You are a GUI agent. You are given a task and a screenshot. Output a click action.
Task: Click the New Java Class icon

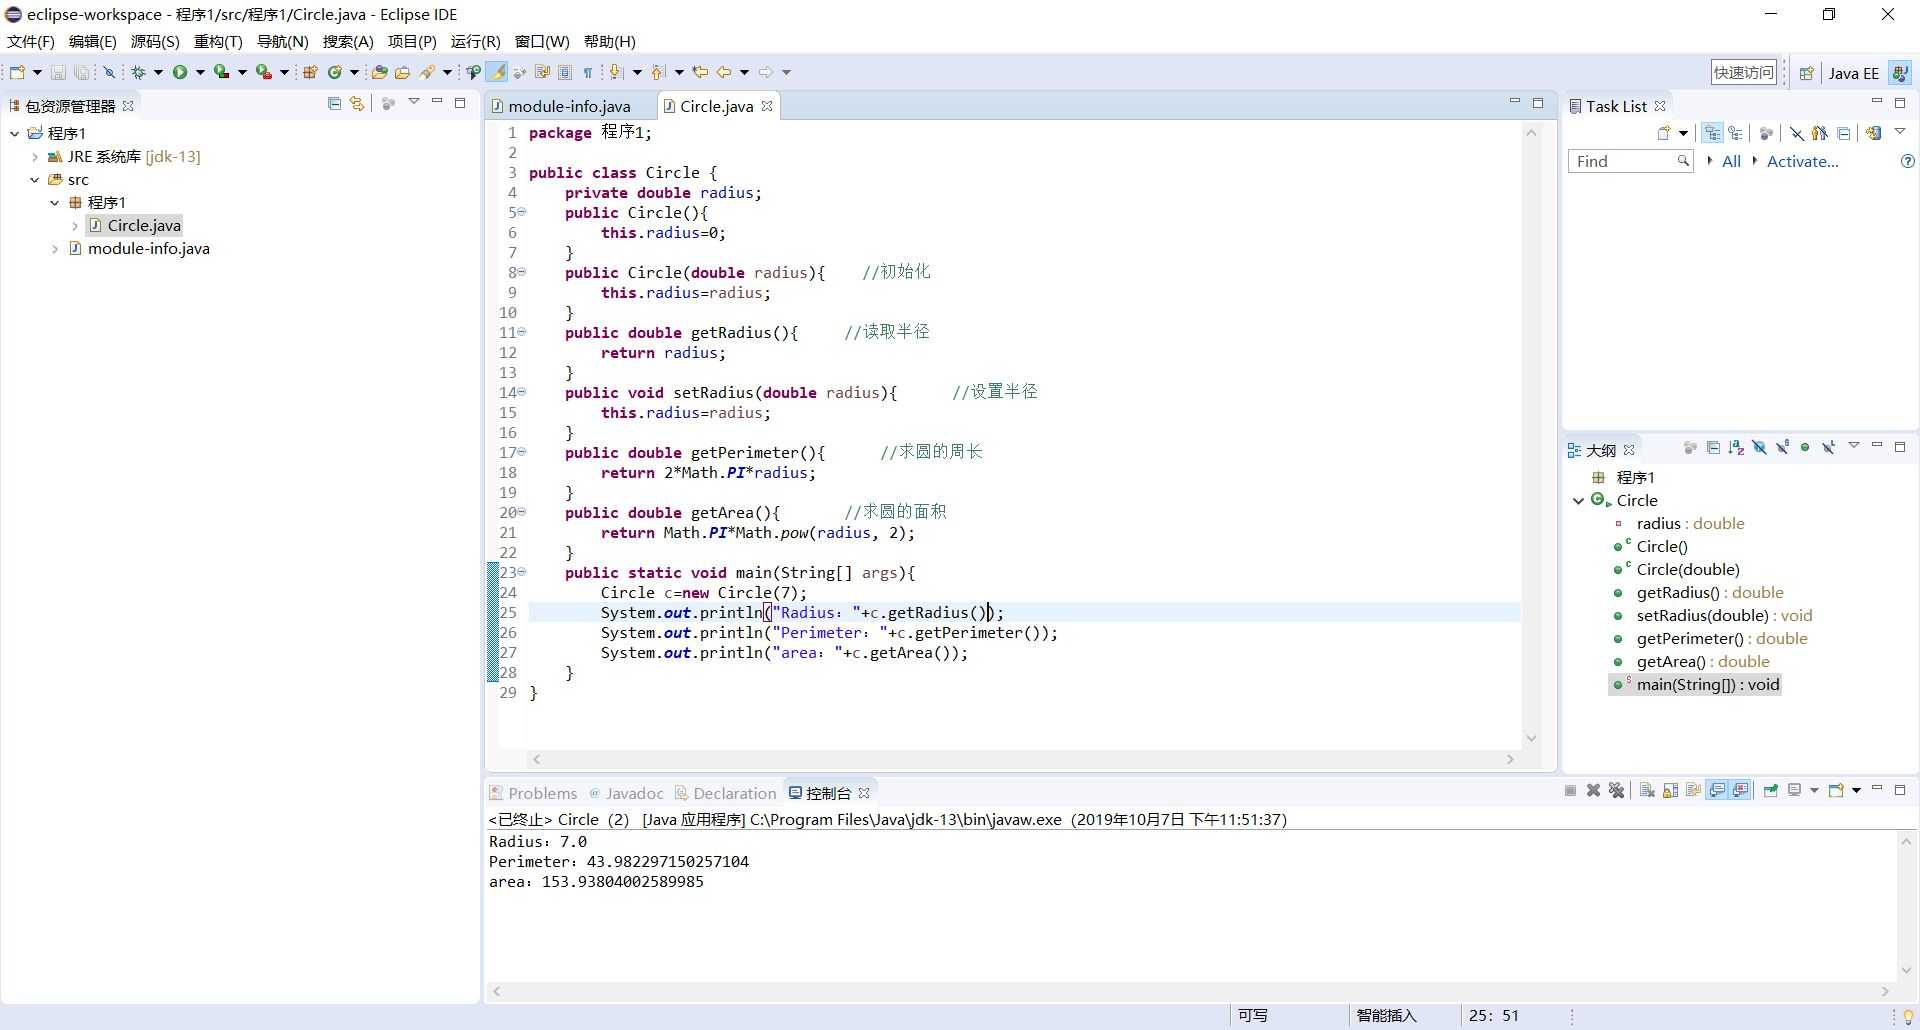tap(335, 72)
